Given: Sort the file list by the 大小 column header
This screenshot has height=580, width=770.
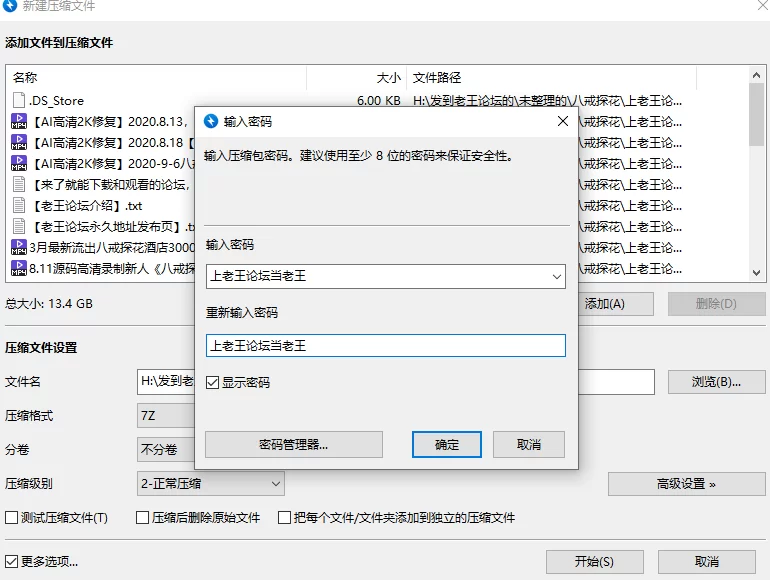Looking at the screenshot, I should (x=355, y=77).
